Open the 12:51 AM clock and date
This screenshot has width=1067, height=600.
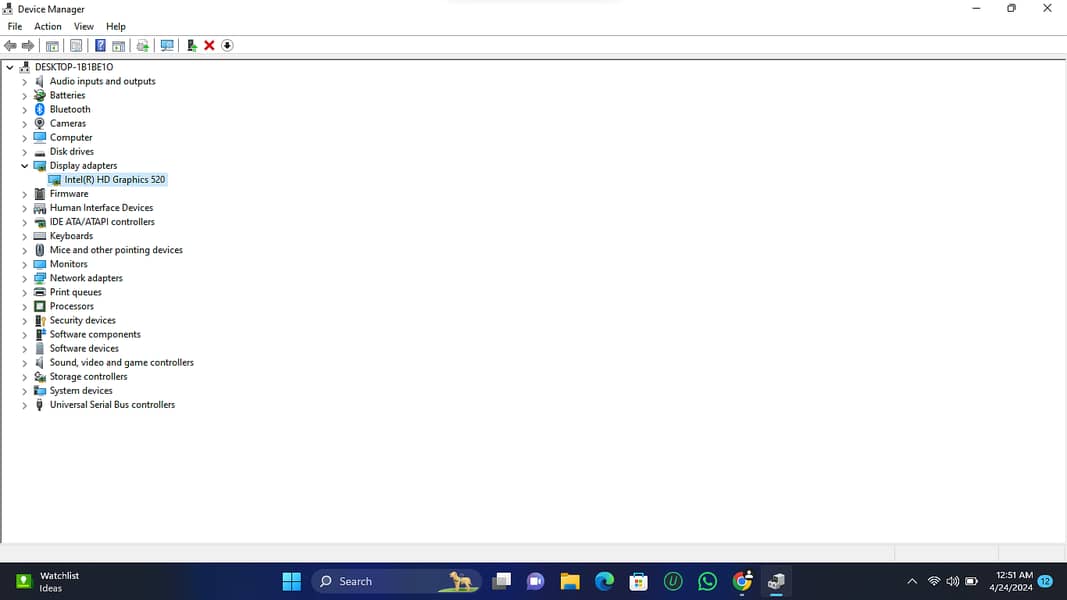tap(1011, 582)
